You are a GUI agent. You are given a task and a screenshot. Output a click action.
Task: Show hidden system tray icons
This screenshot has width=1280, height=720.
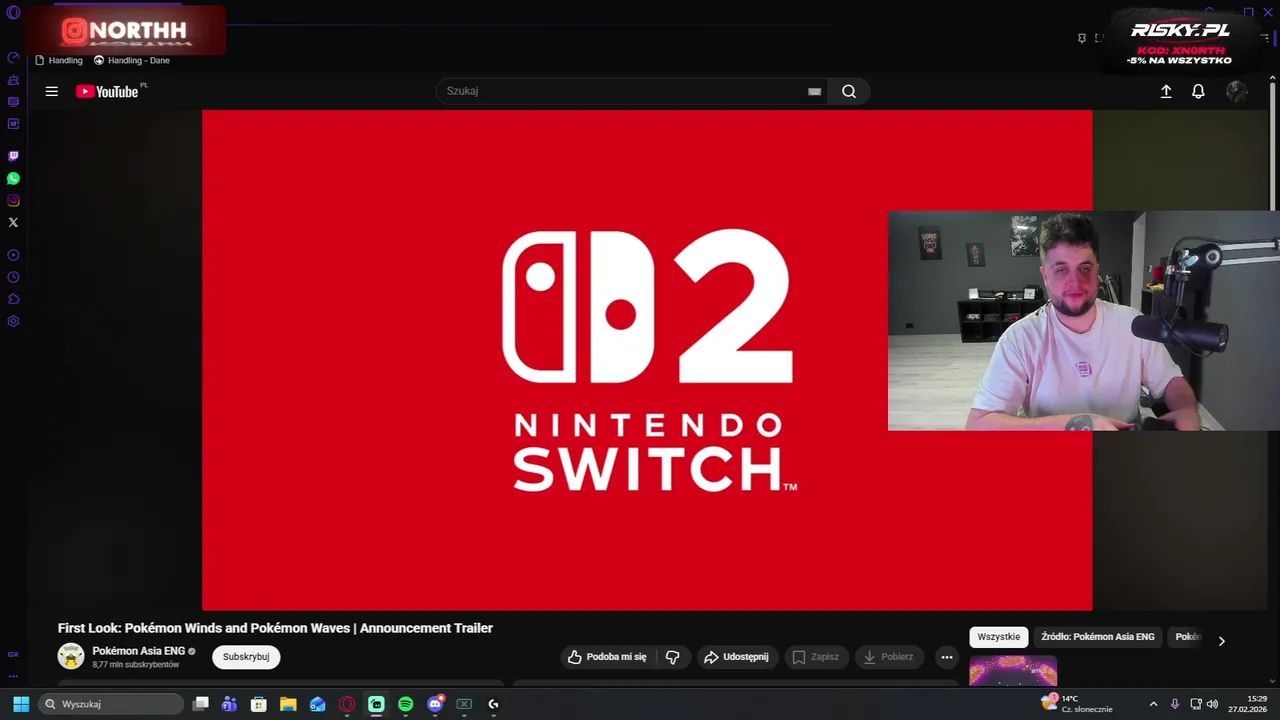coord(1153,704)
